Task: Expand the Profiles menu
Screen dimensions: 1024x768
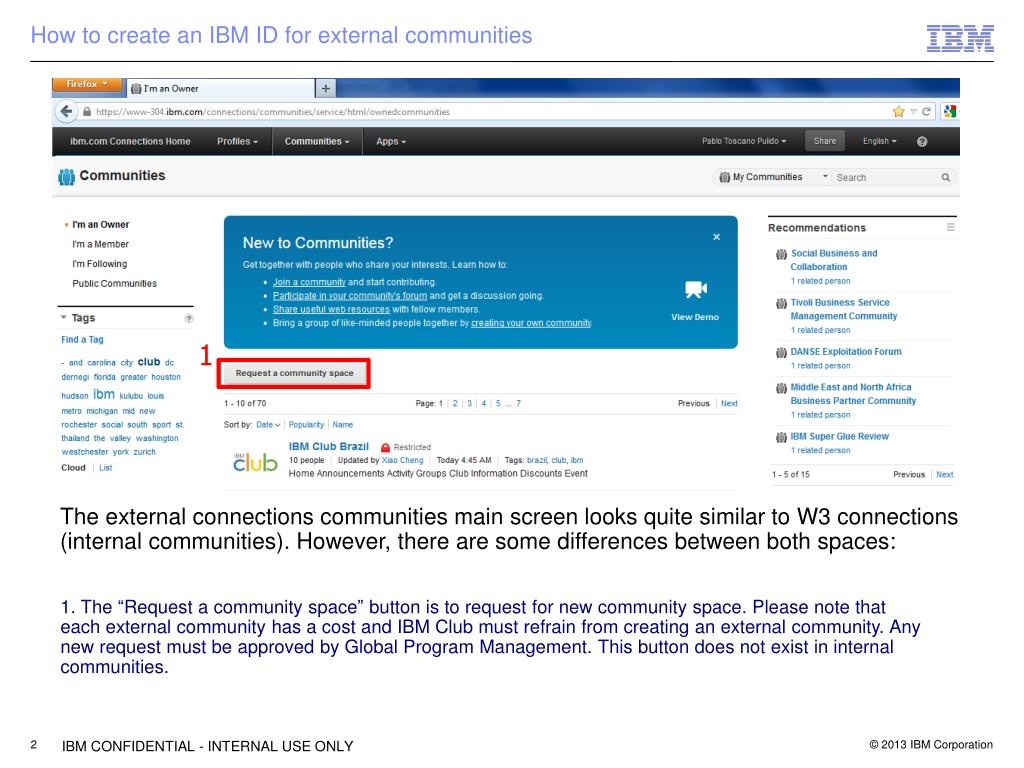Action: pos(237,142)
